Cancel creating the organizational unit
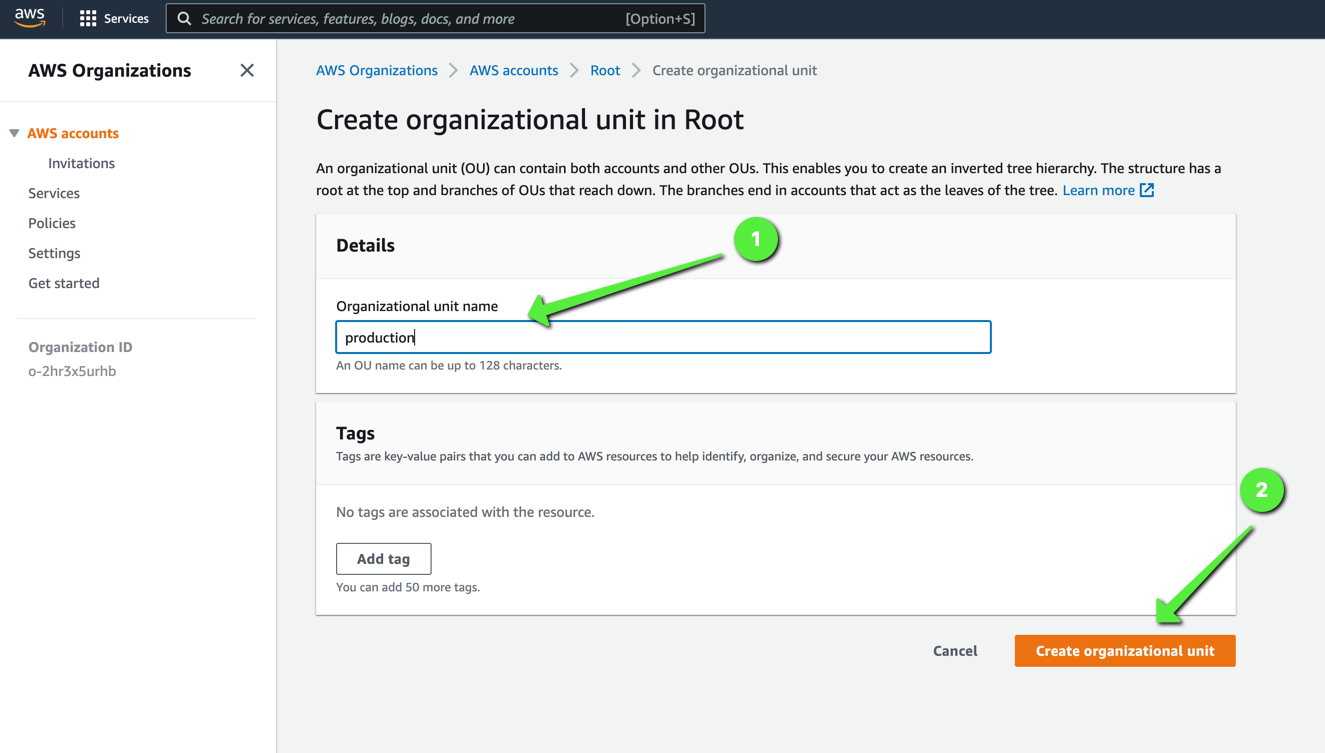The width and height of the screenshot is (1325, 753). 955,651
